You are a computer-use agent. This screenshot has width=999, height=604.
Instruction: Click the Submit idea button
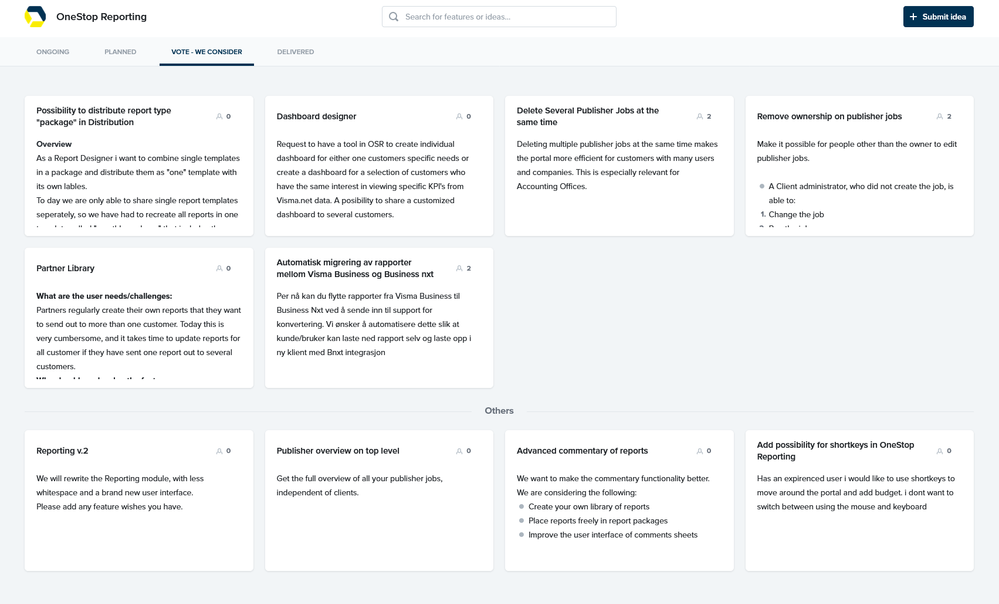[938, 16]
